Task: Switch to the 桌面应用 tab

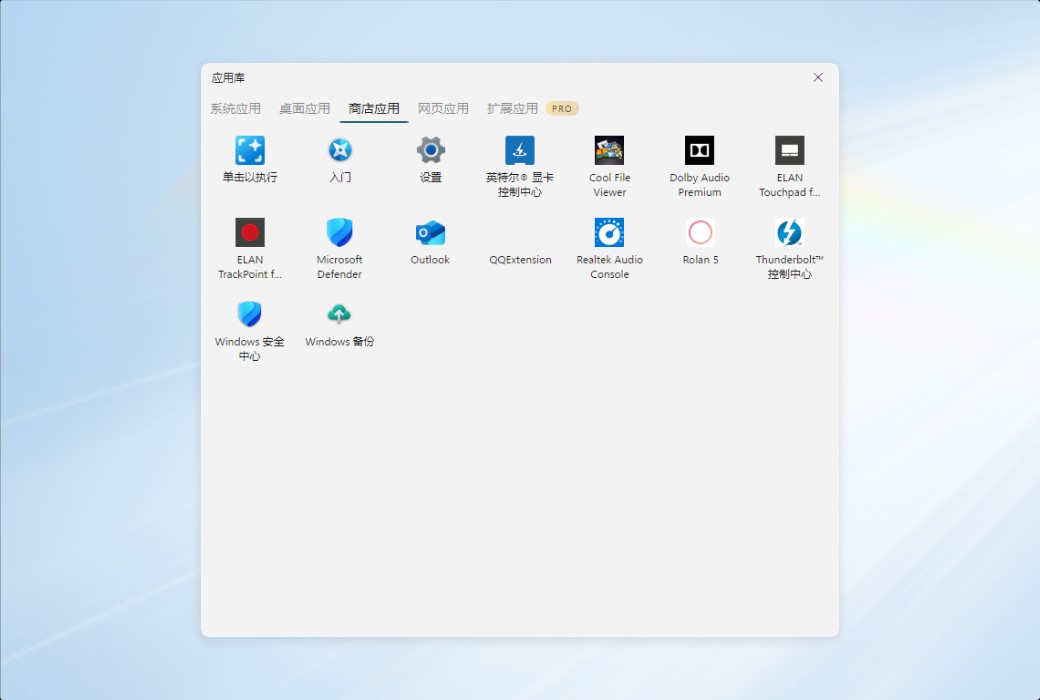Action: [304, 108]
